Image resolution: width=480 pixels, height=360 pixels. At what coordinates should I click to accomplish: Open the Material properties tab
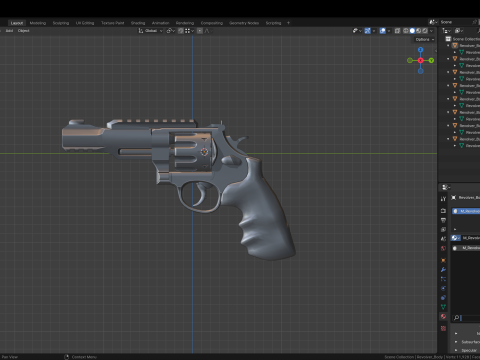(x=443, y=316)
